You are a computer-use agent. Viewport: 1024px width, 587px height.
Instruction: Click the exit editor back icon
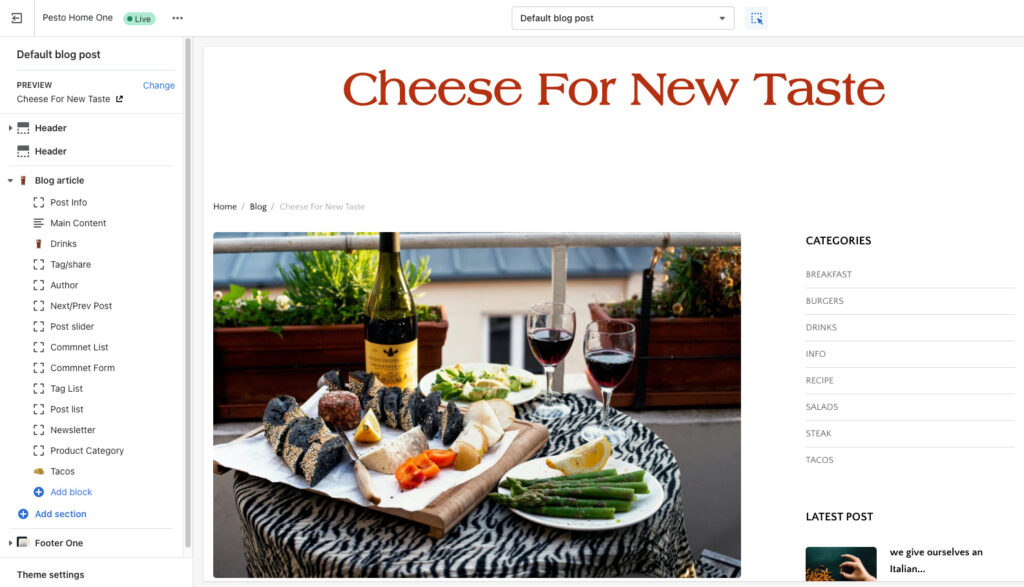tap(17, 18)
